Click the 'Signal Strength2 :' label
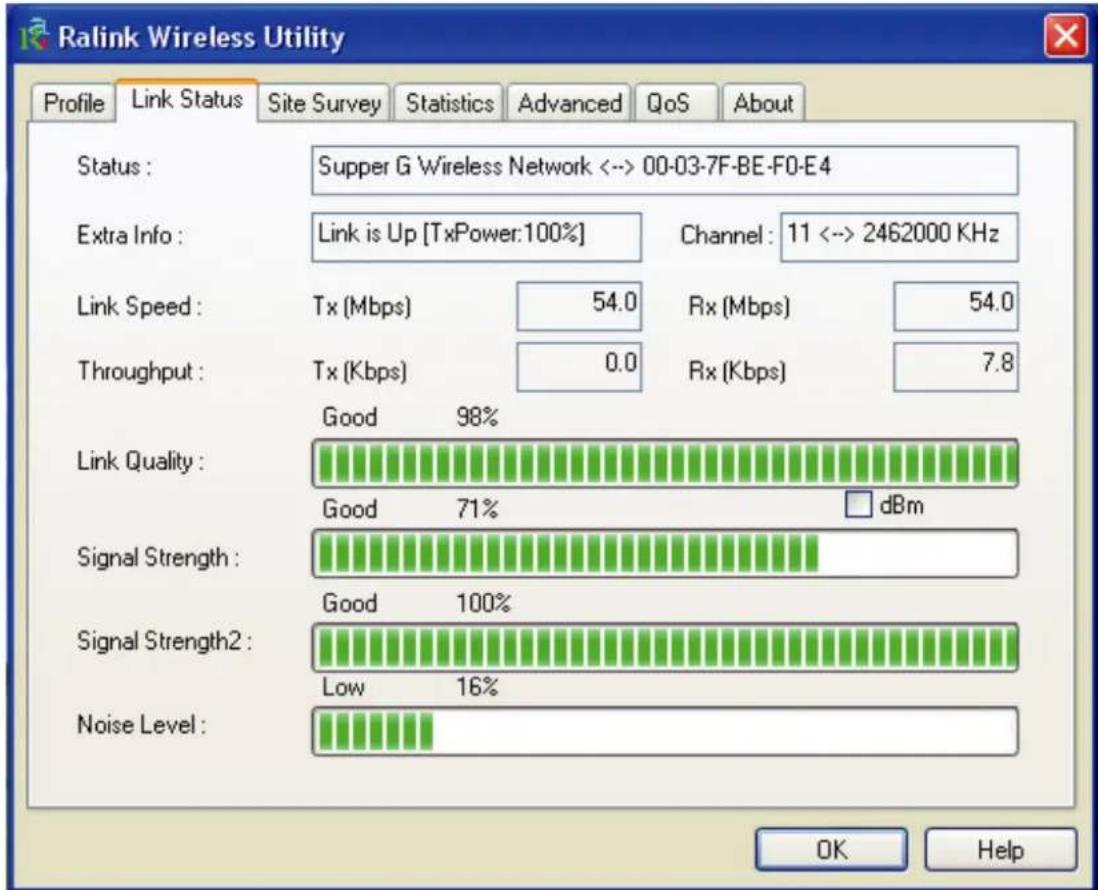 click(x=164, y=641)
